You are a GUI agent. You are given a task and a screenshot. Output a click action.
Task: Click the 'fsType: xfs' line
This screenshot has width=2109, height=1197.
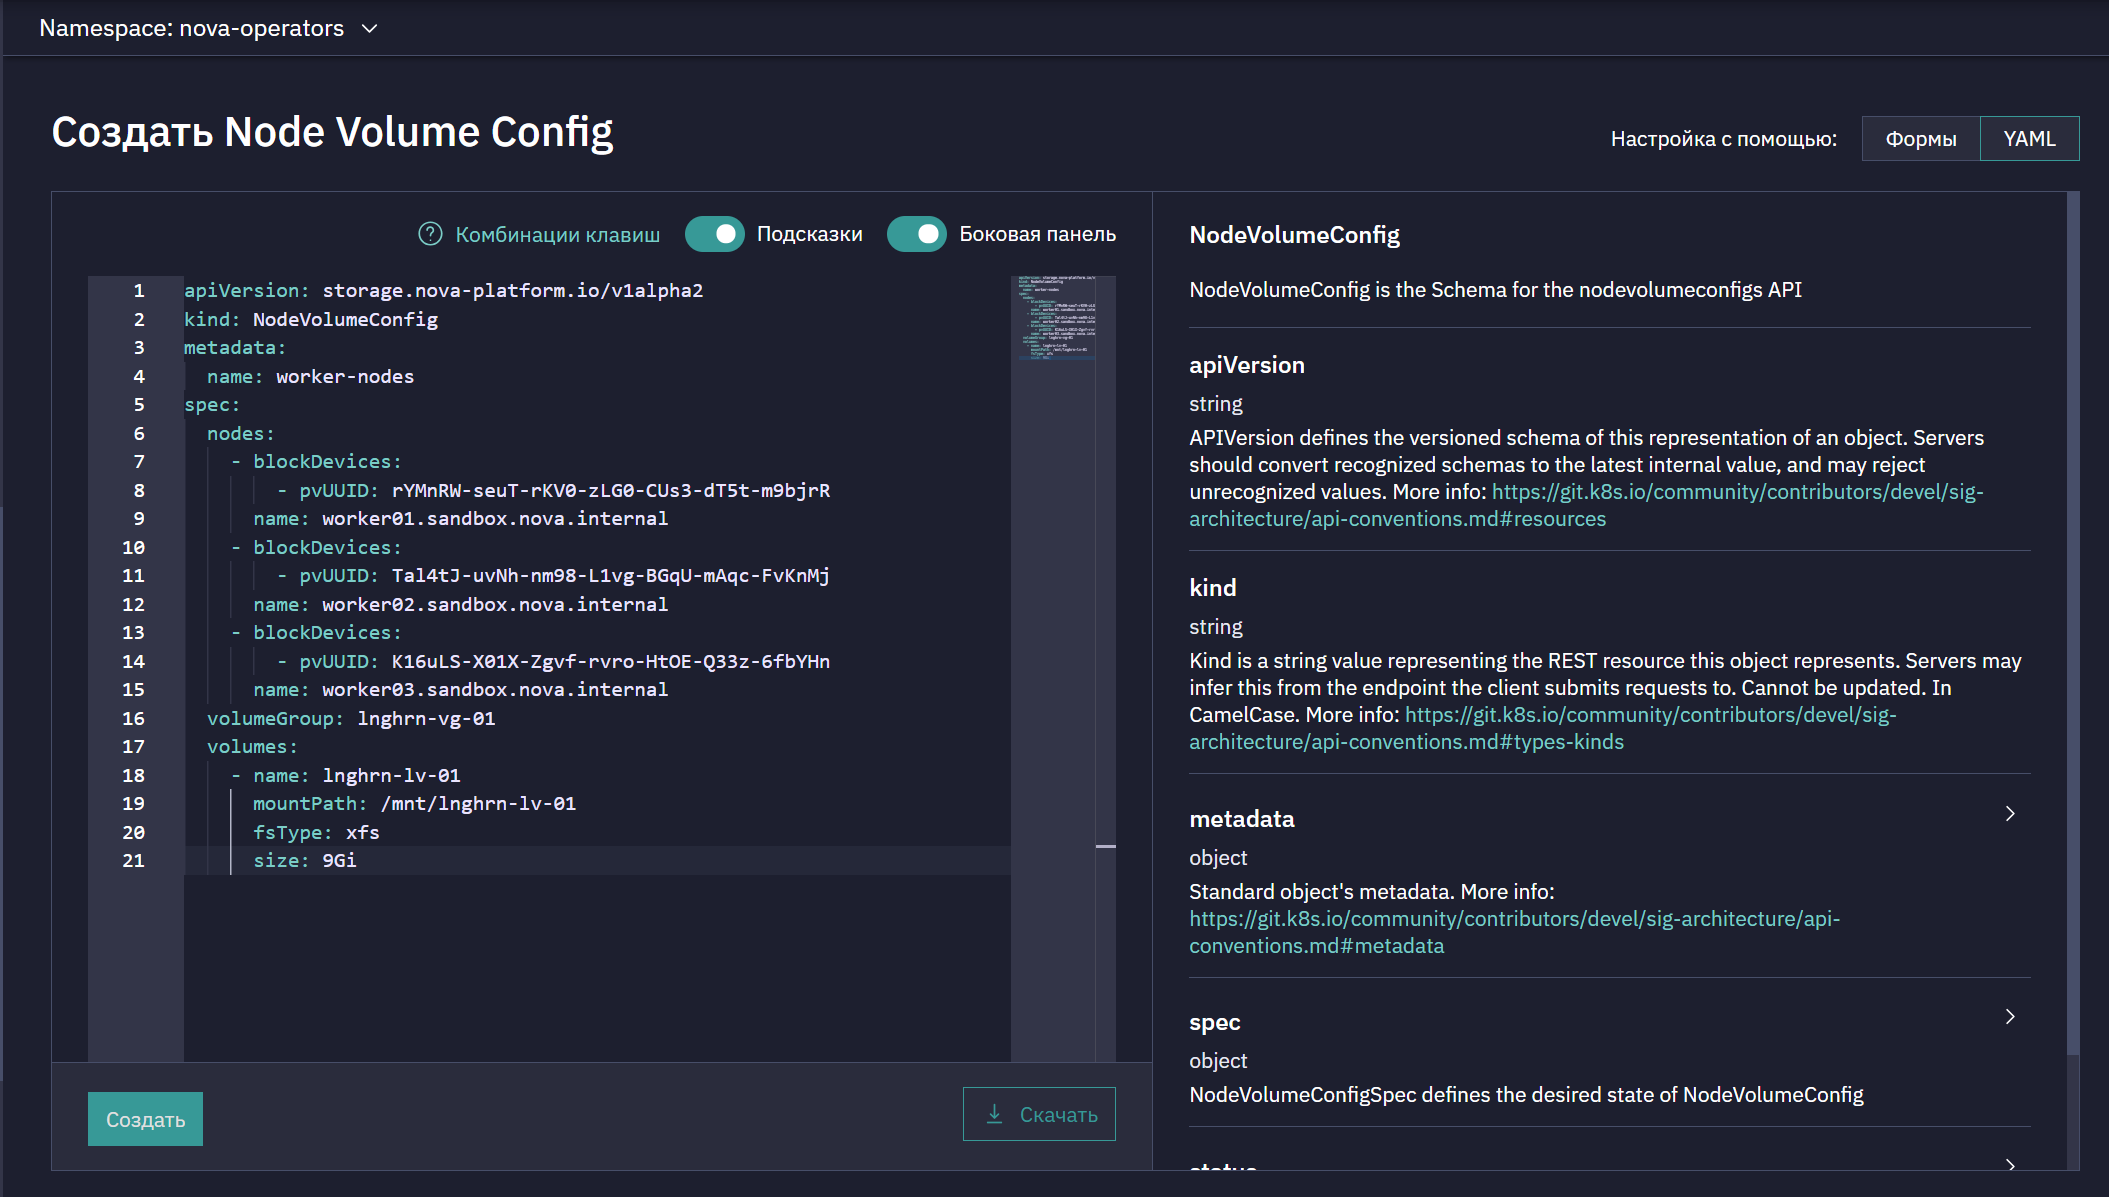[316, 832]
